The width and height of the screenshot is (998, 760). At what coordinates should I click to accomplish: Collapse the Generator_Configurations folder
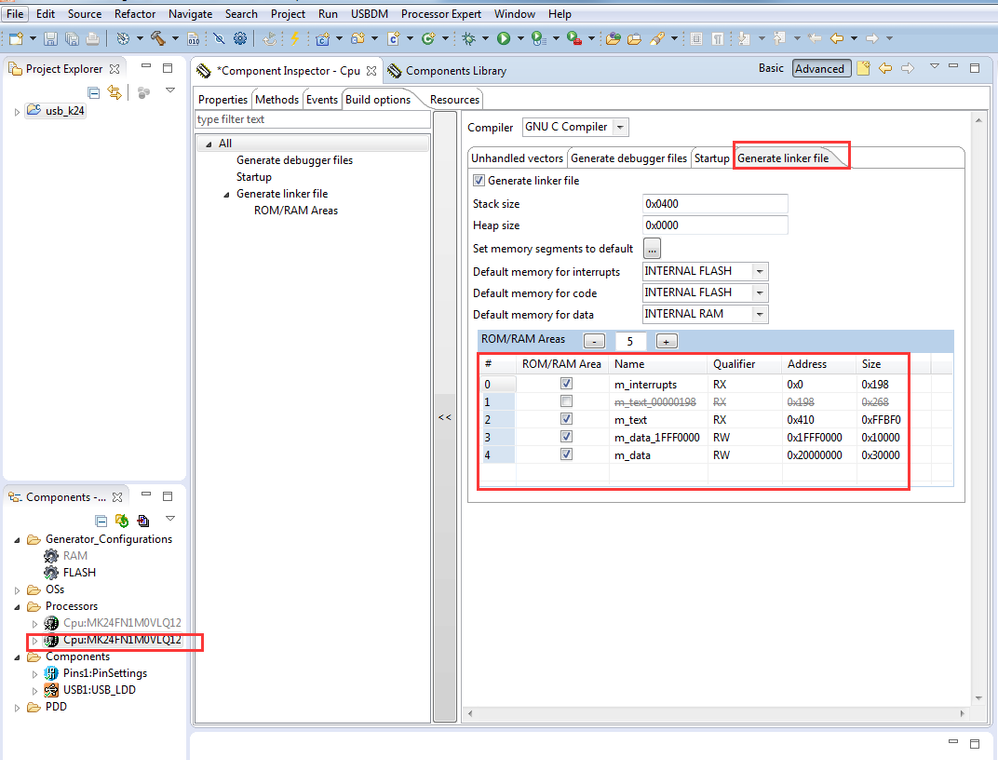17,540
